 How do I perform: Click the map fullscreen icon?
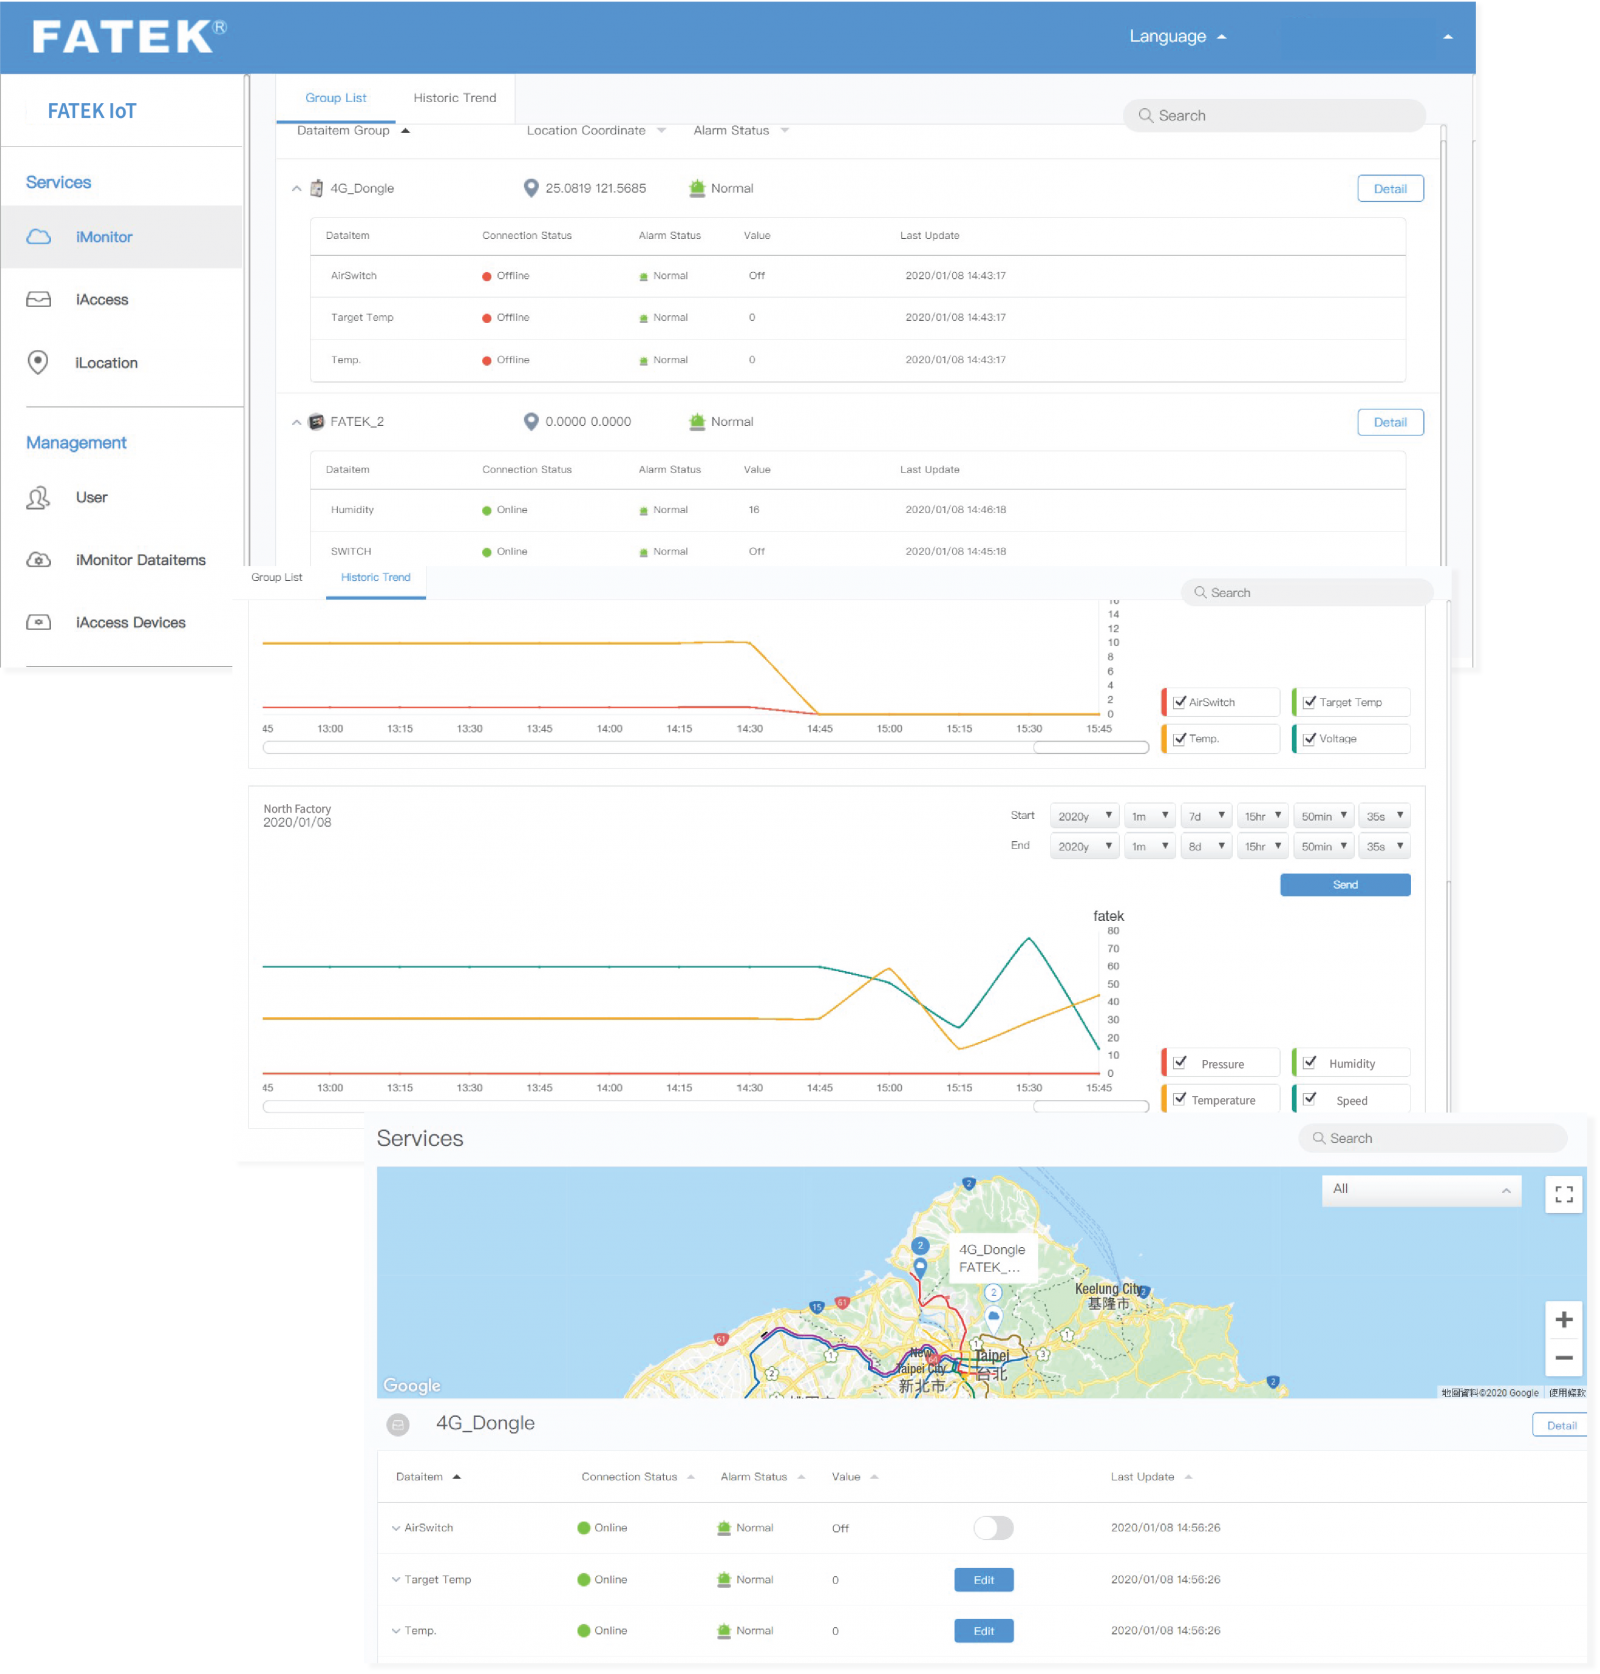1564,1194
